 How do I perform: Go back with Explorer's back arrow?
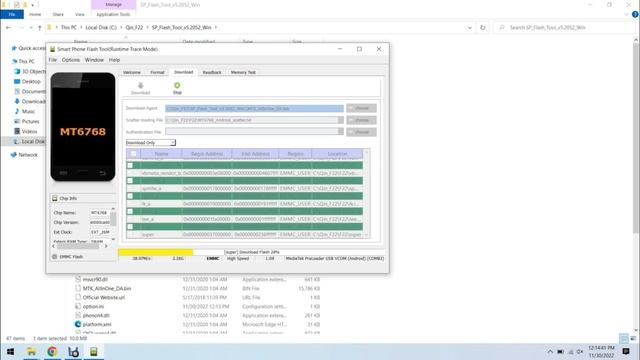click(9, 27)
